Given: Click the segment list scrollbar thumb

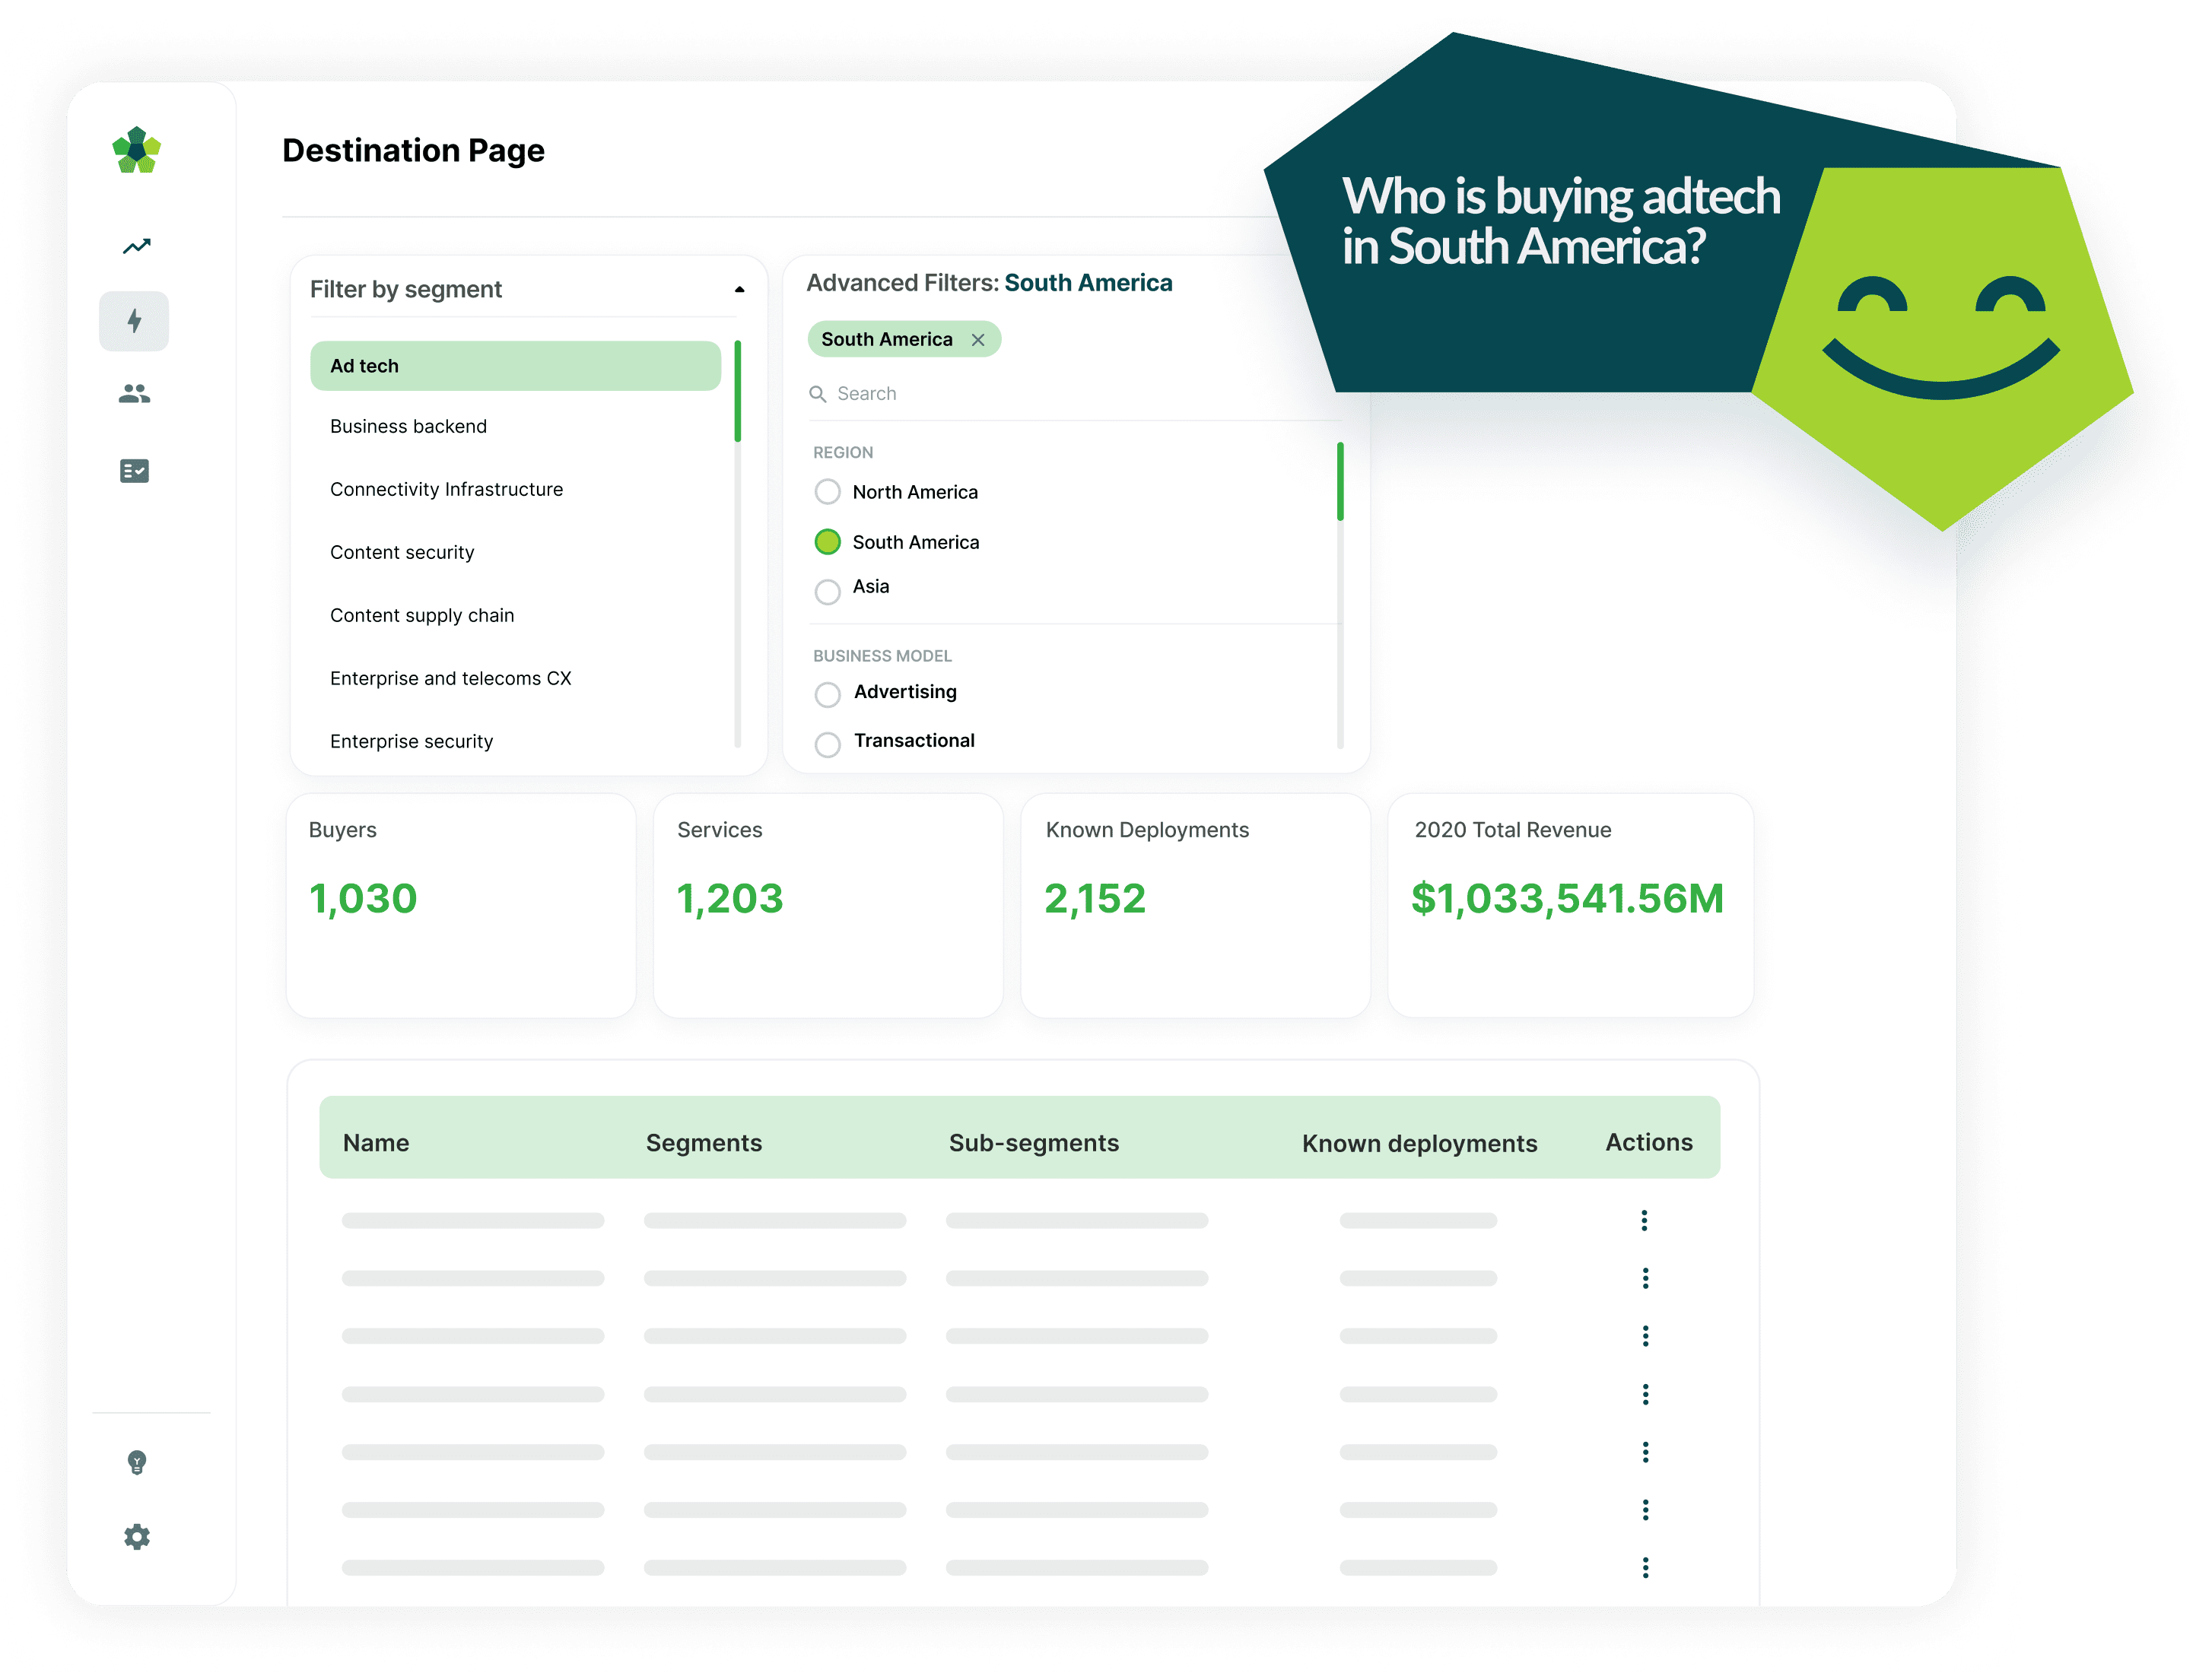Looking at the screenshot, I should [x=737, y=391].
